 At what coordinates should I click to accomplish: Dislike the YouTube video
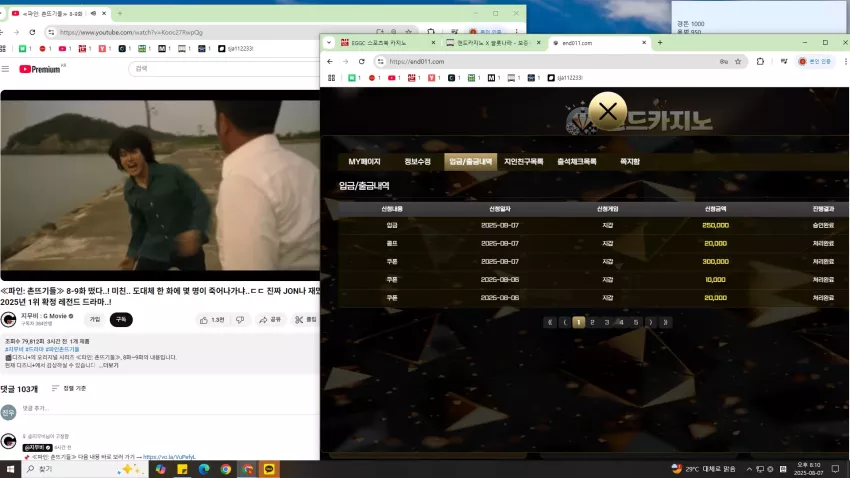240,320
